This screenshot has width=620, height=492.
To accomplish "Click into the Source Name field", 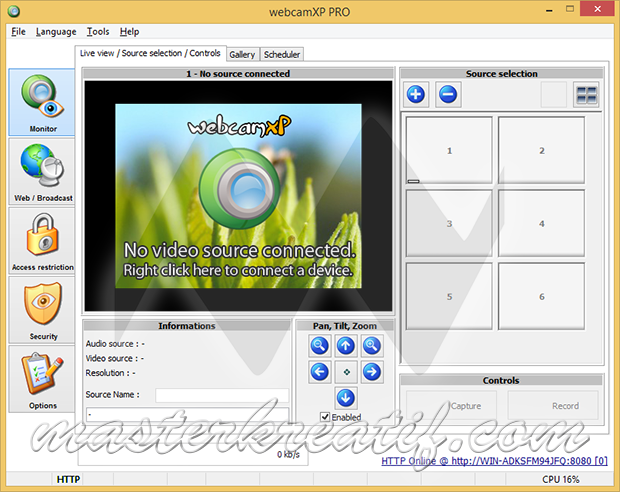I will (x=222, y=395).
